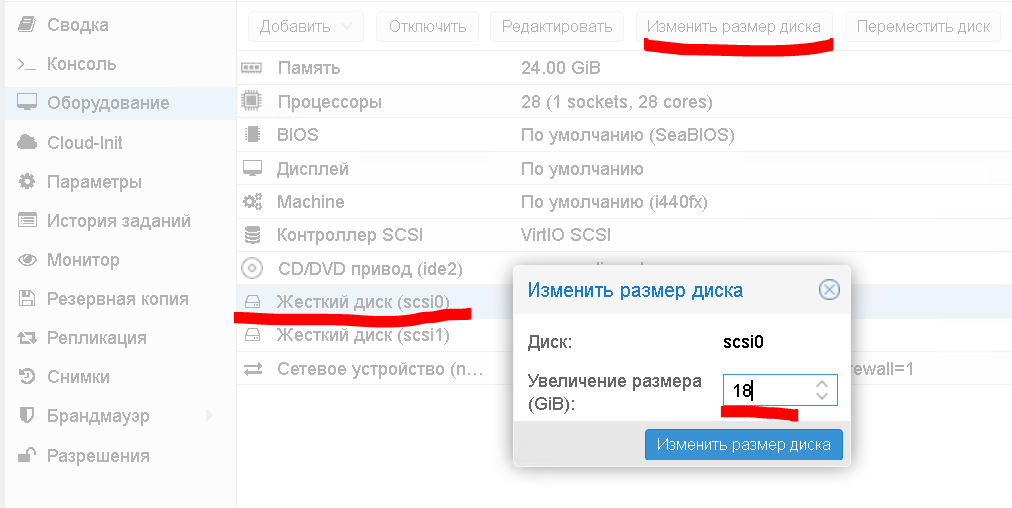
Task: Increase disk size with spinner up arrow
Action: point(822,383)
